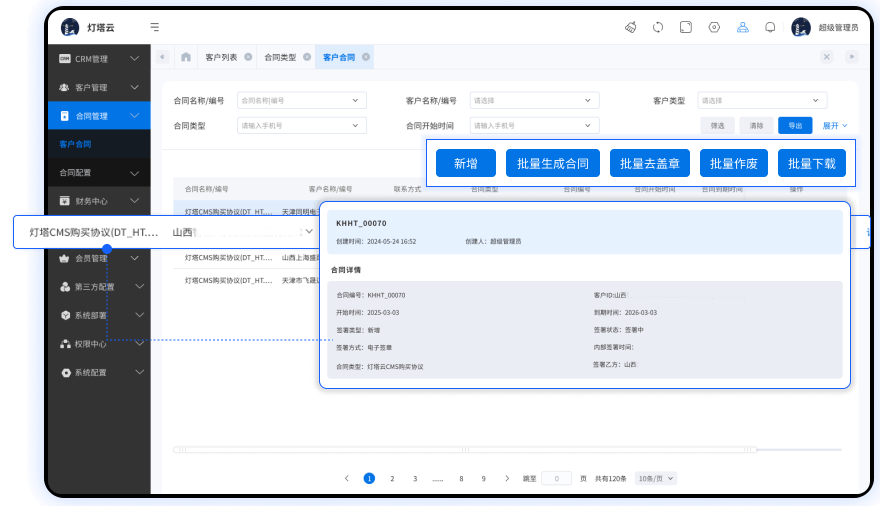Viewport: 880px width, 506px height.
Task: Click the blue user organization icon
Action: [x=742, y=27]
